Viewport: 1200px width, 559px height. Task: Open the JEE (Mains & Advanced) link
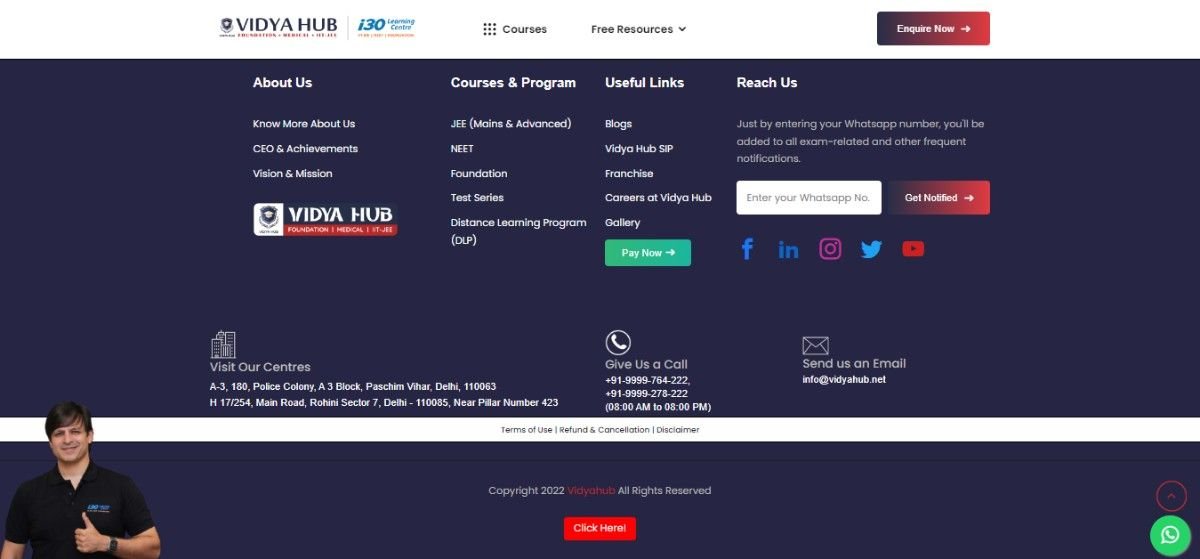pos(510,124)
